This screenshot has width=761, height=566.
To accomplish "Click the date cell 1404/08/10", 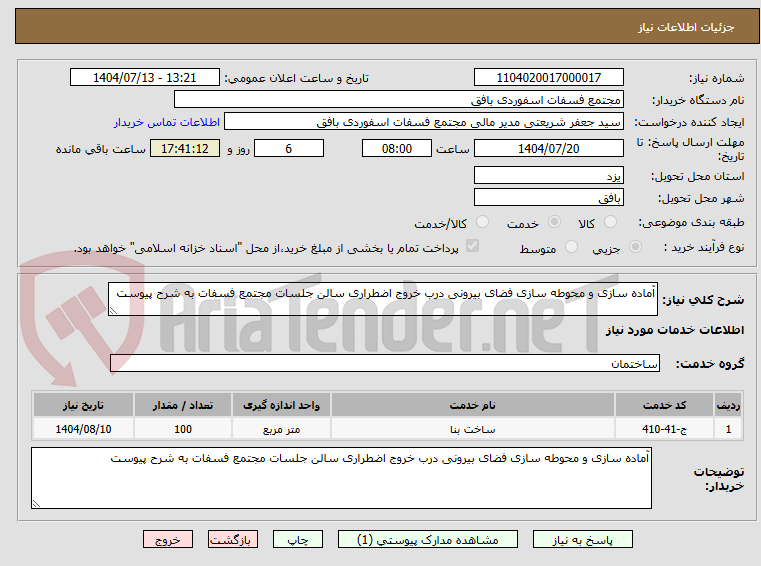I will (x=83, y=429).
